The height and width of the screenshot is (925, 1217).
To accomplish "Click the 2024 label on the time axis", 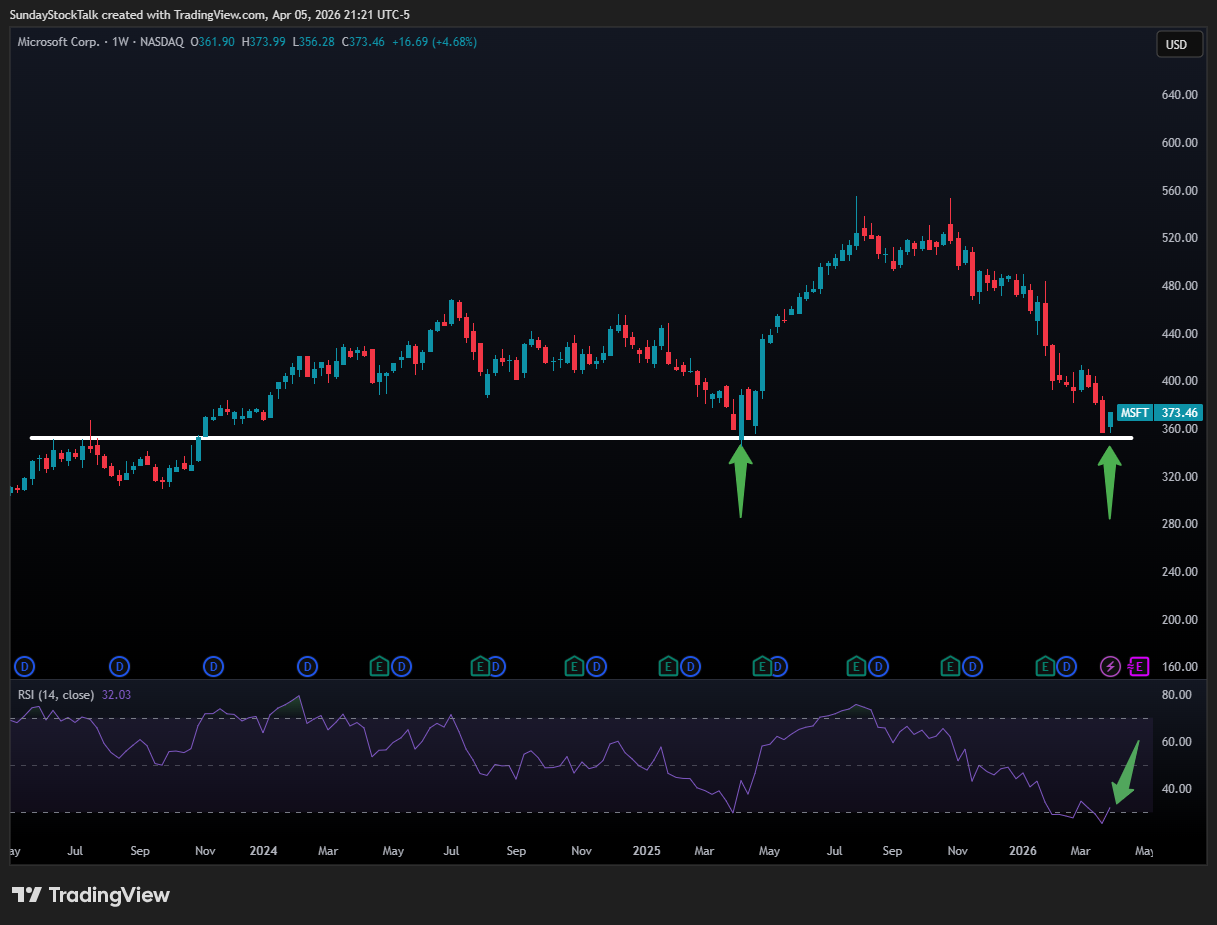I will (x=263, y=851).
